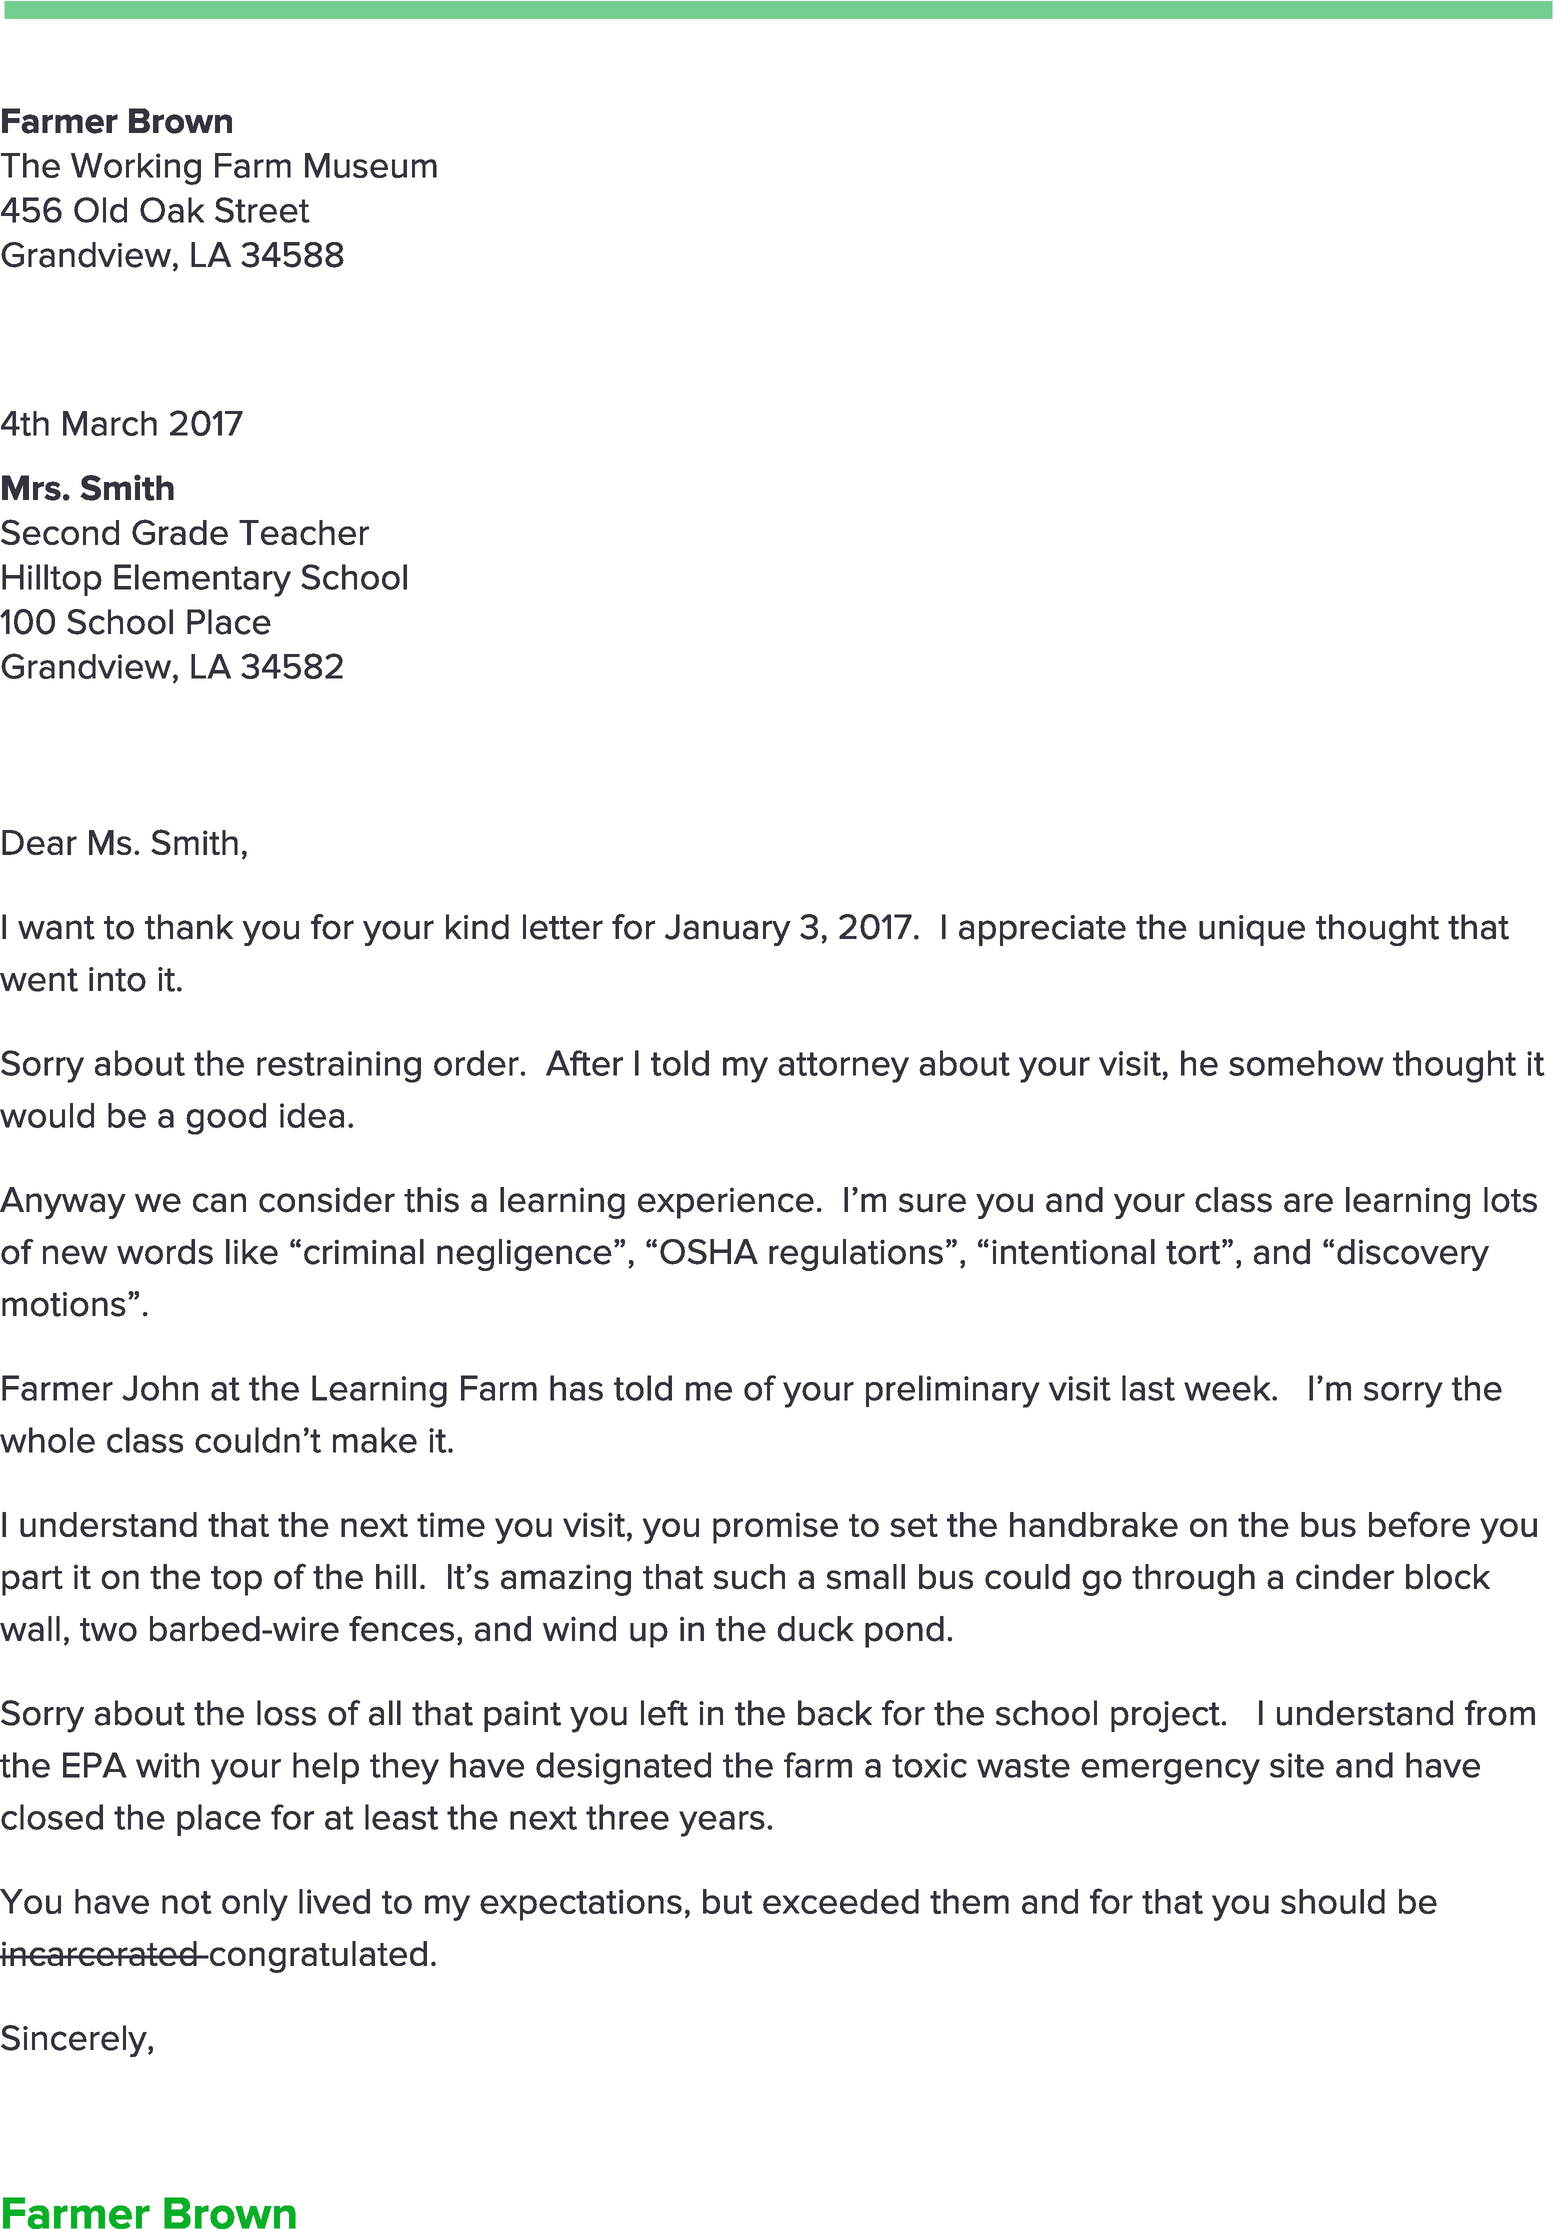Click the struck-through word "incarcerated"
Image resolution: width=1554 pixels, height=2229 pixels.
pos(99,1954)
